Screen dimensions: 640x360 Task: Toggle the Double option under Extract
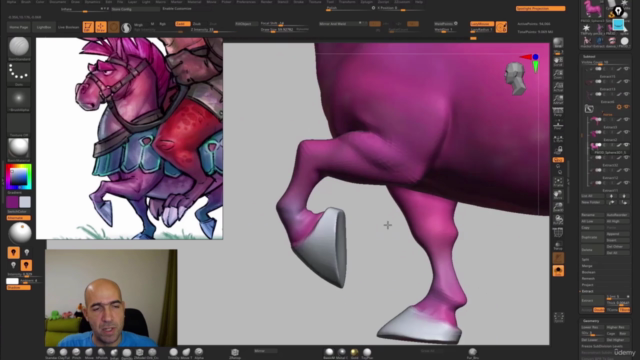tap(599, 310)
